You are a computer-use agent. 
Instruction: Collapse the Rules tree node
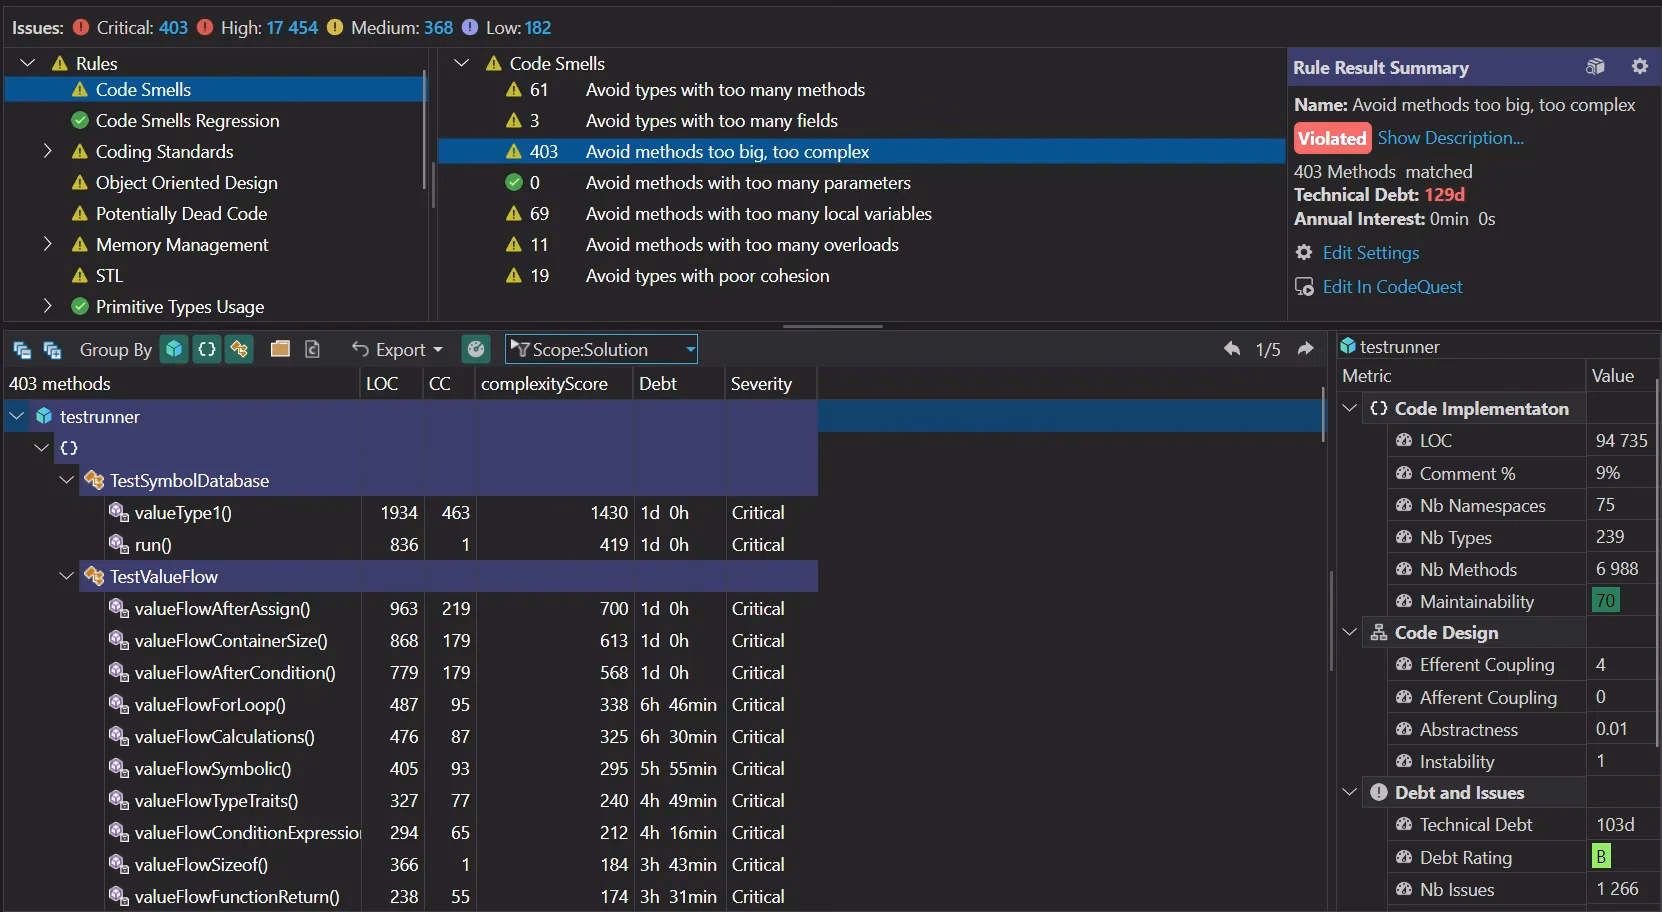[x=28, y=63]
